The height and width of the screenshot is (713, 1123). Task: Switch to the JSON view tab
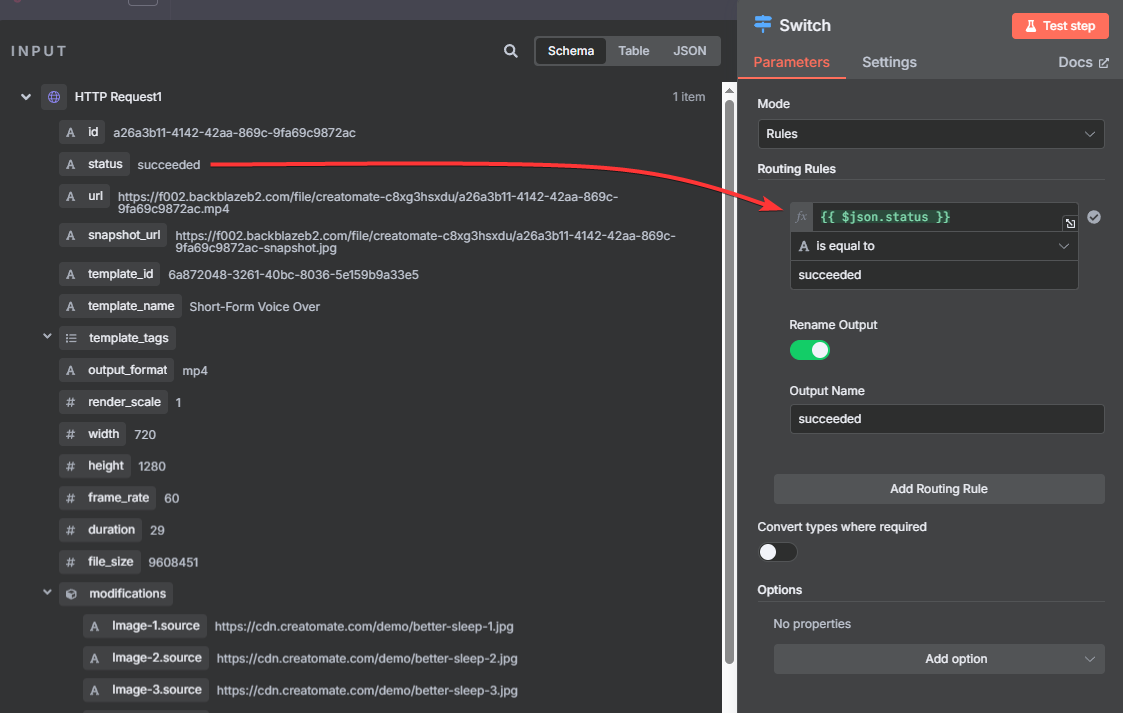689,51
